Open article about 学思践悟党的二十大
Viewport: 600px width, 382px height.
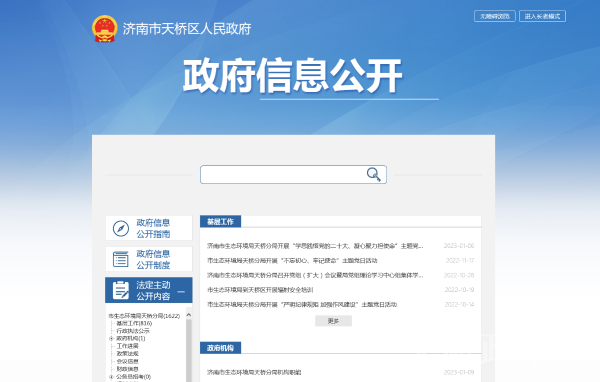[x=315, y=246]
